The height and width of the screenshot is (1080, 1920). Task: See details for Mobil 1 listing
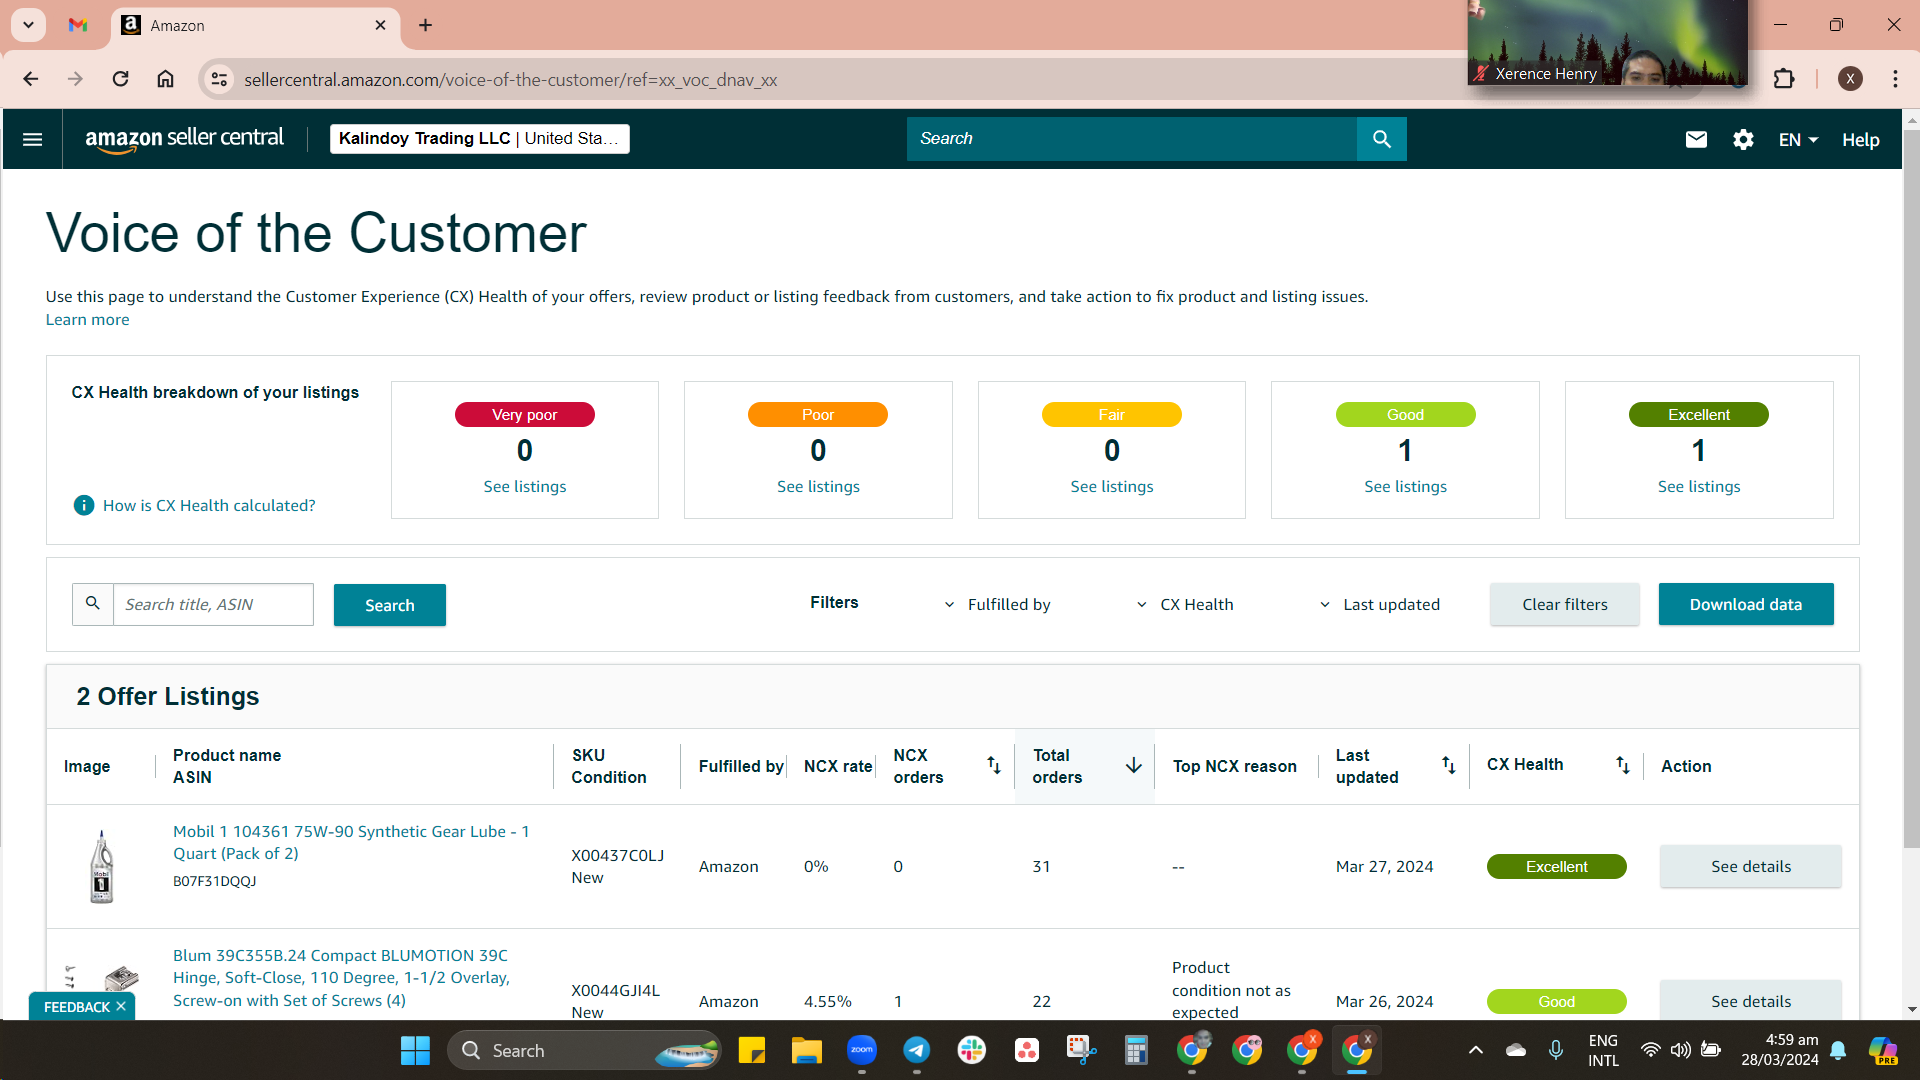pyautogui.click(x=1751, y=867)
